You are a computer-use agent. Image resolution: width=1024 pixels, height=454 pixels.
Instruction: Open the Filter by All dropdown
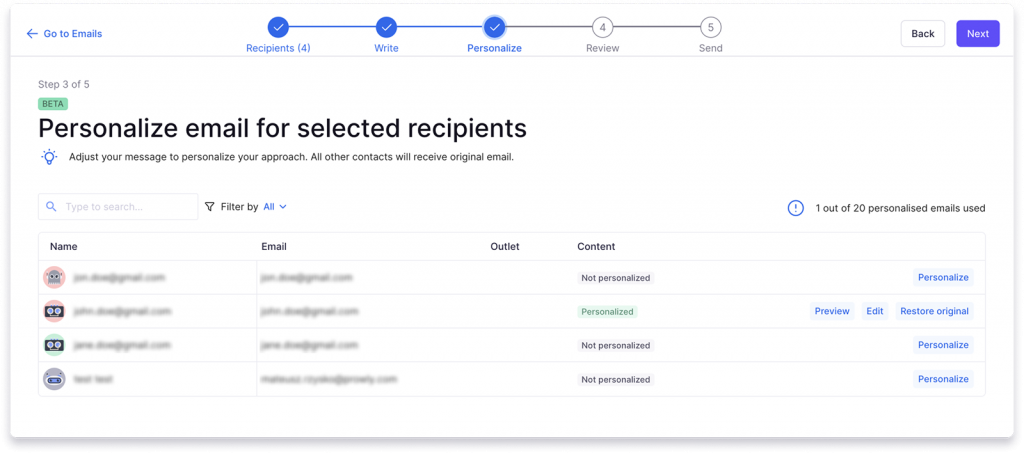275,207
